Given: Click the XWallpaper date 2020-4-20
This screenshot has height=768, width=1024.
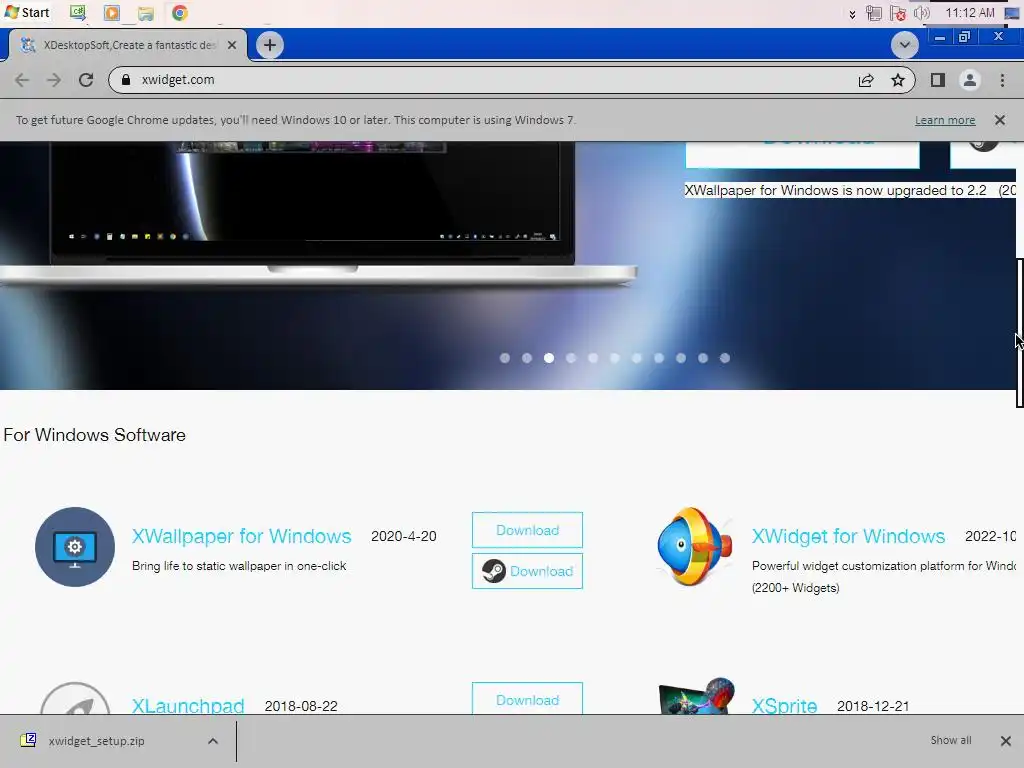Looking at the screenshot, I should pyautogui.click(x=404, y=536).
